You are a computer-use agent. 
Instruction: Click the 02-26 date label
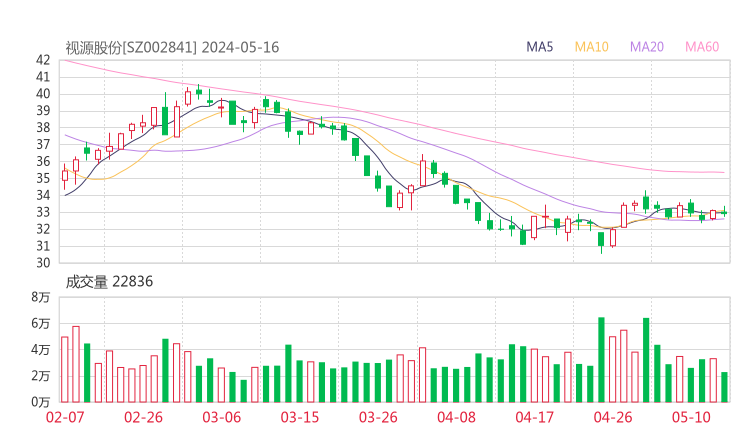[143, 417]
